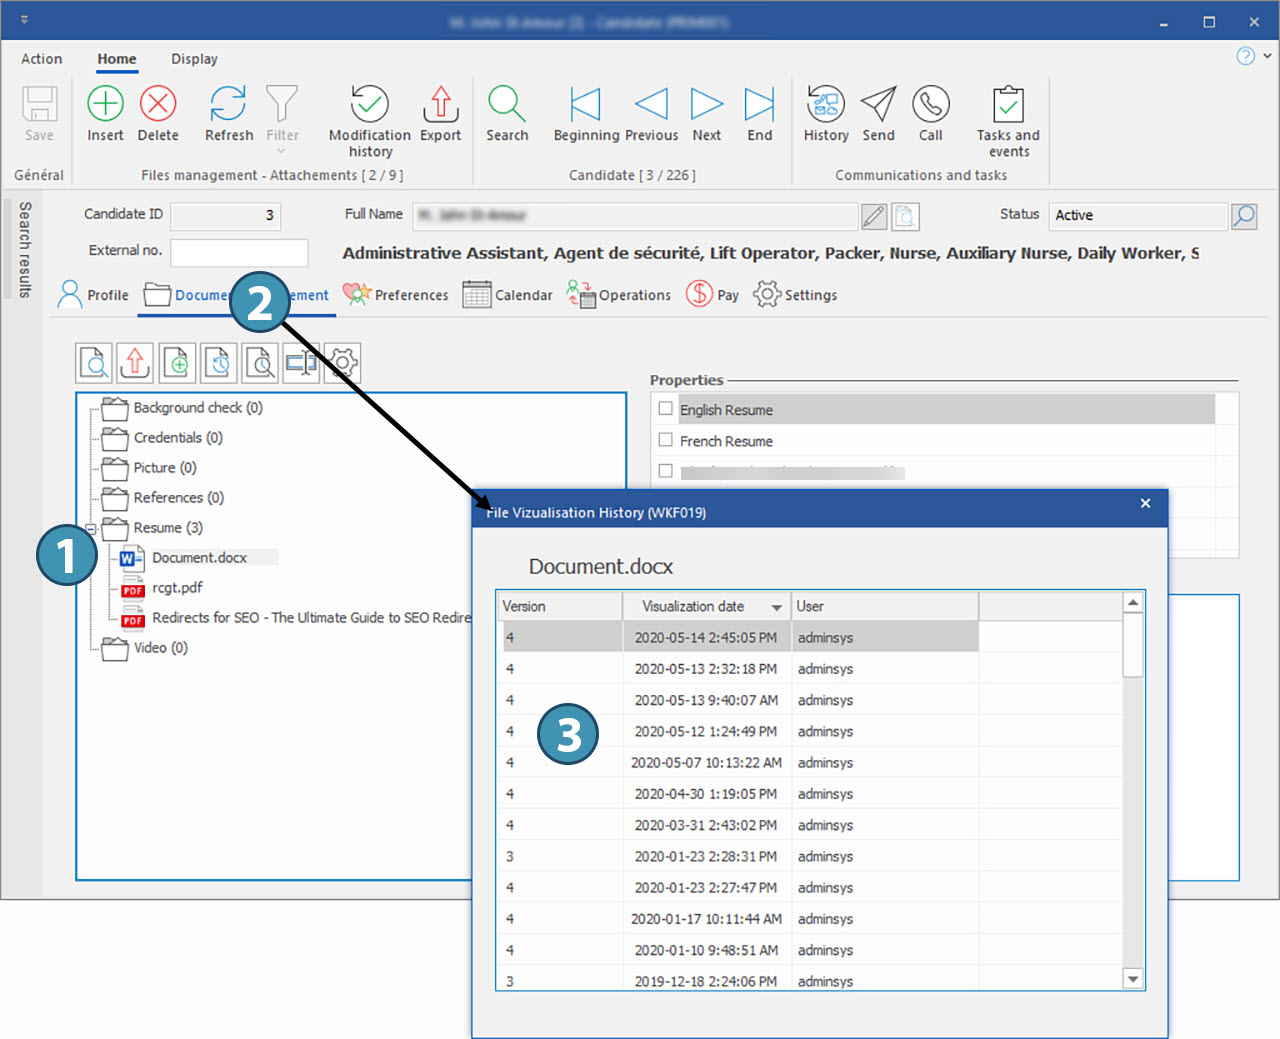
Task: Click the External no. input field
Action: tap(239, 252)
